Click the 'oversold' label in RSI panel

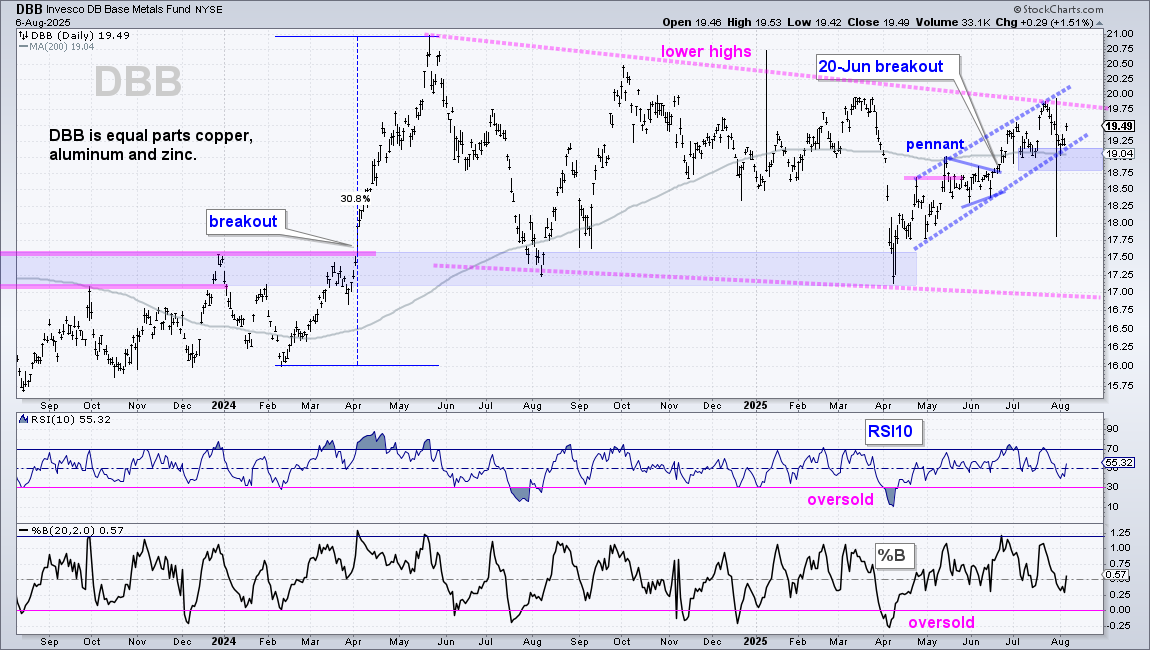[840, 500]
